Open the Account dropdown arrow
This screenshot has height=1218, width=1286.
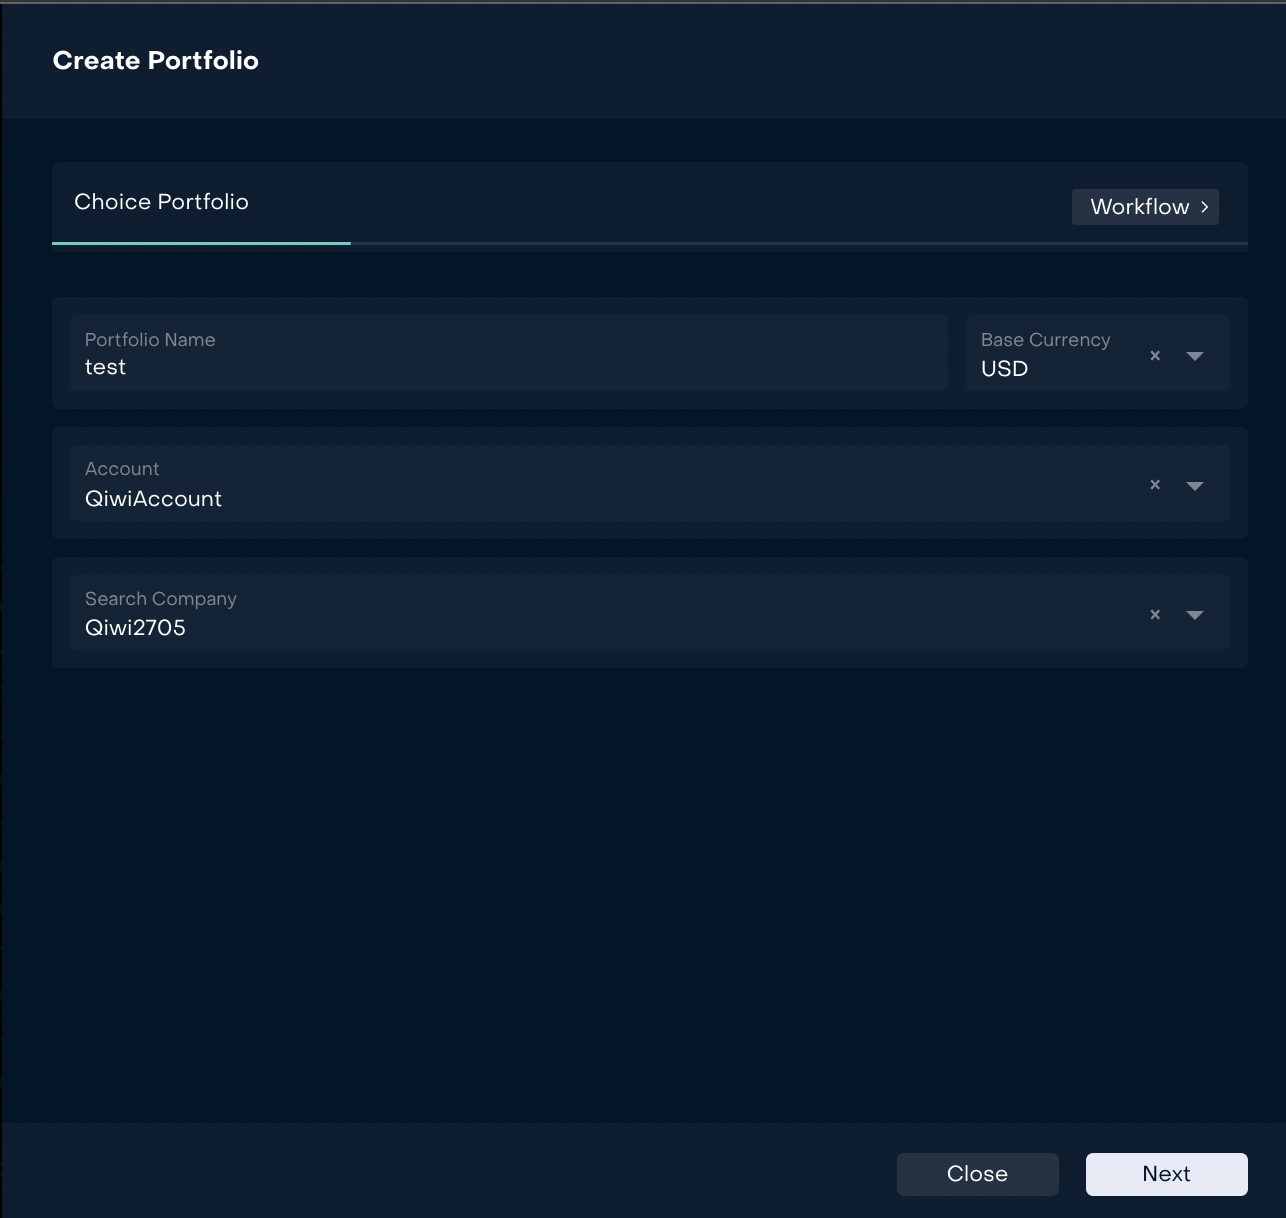[1194, 486]
